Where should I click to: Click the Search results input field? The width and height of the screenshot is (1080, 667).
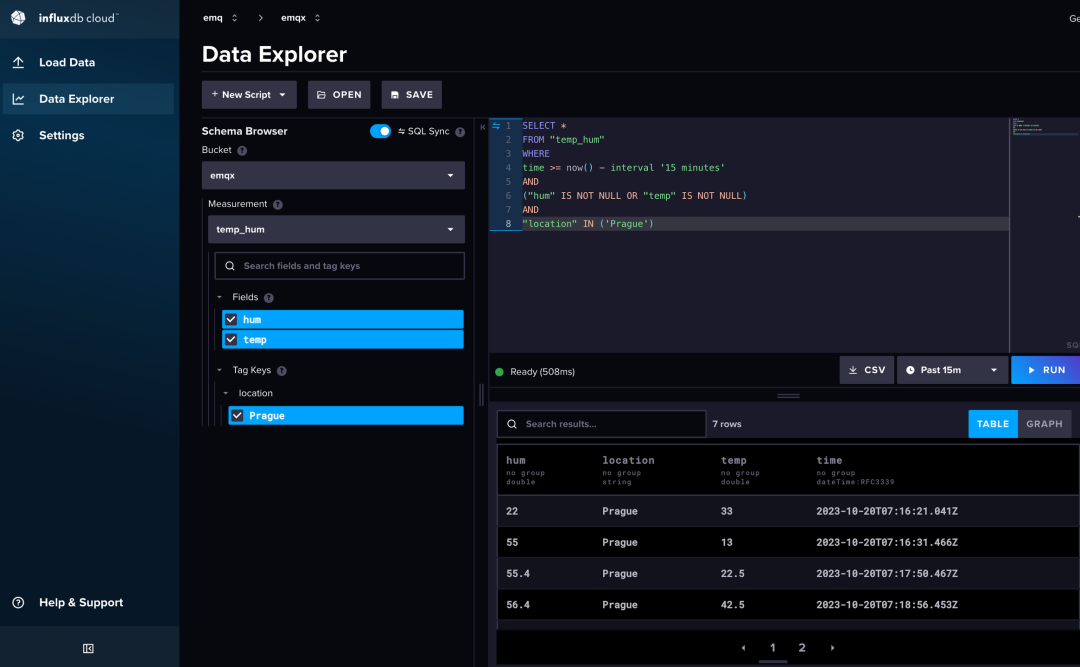[601, 424]
